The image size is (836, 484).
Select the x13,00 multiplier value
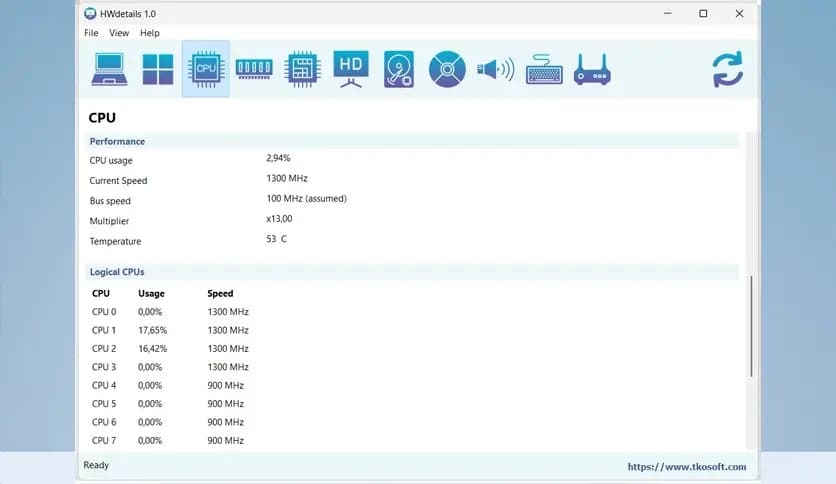coord(279,219)
